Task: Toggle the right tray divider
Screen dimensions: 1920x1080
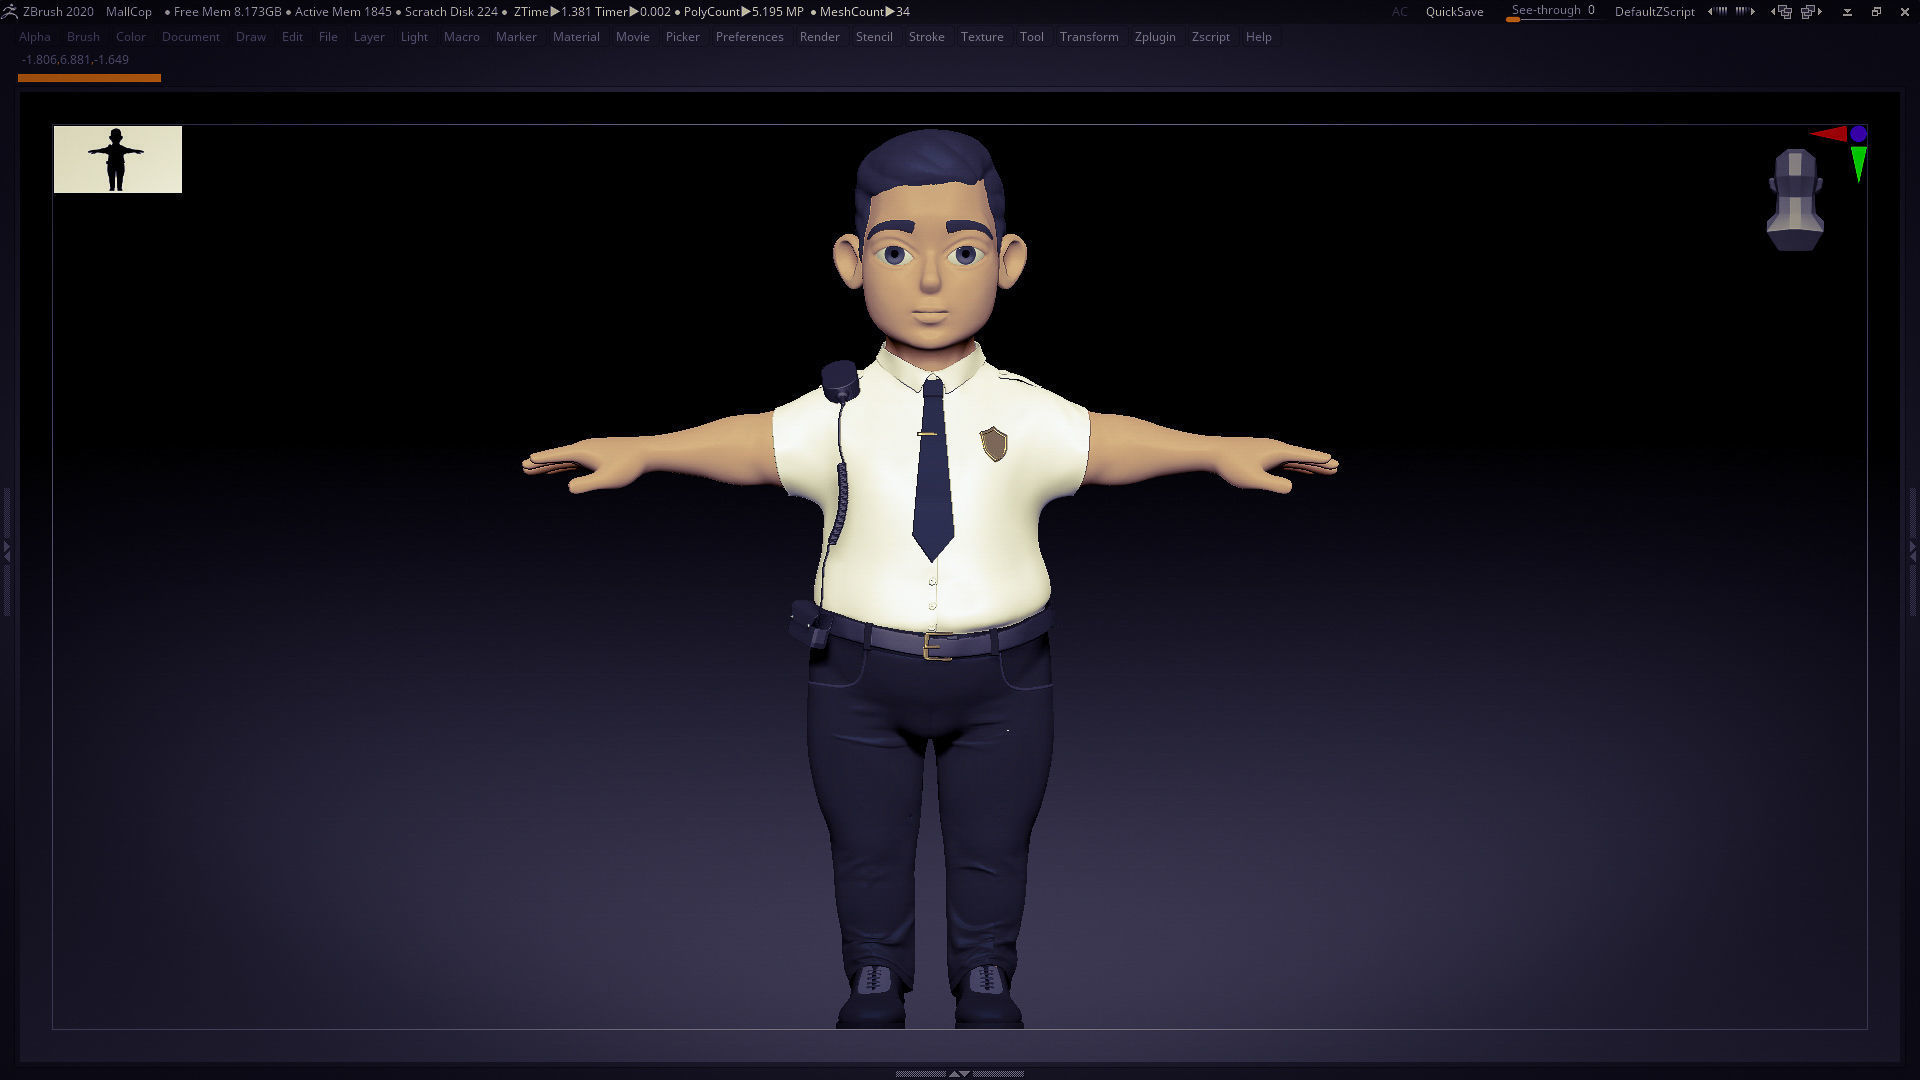Action: click(x=1913, y=550)
